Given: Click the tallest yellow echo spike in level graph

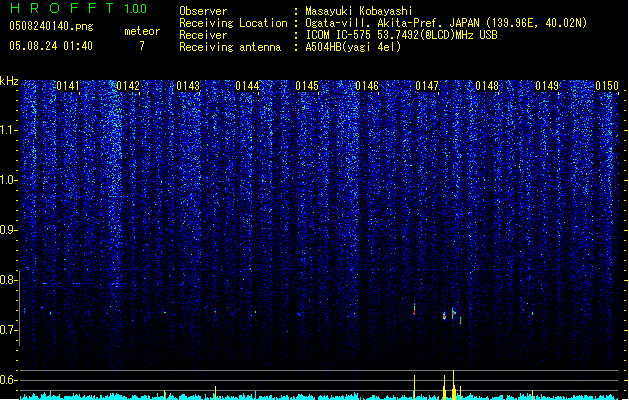Looking at the screenshot, I should tap(453, 385).
